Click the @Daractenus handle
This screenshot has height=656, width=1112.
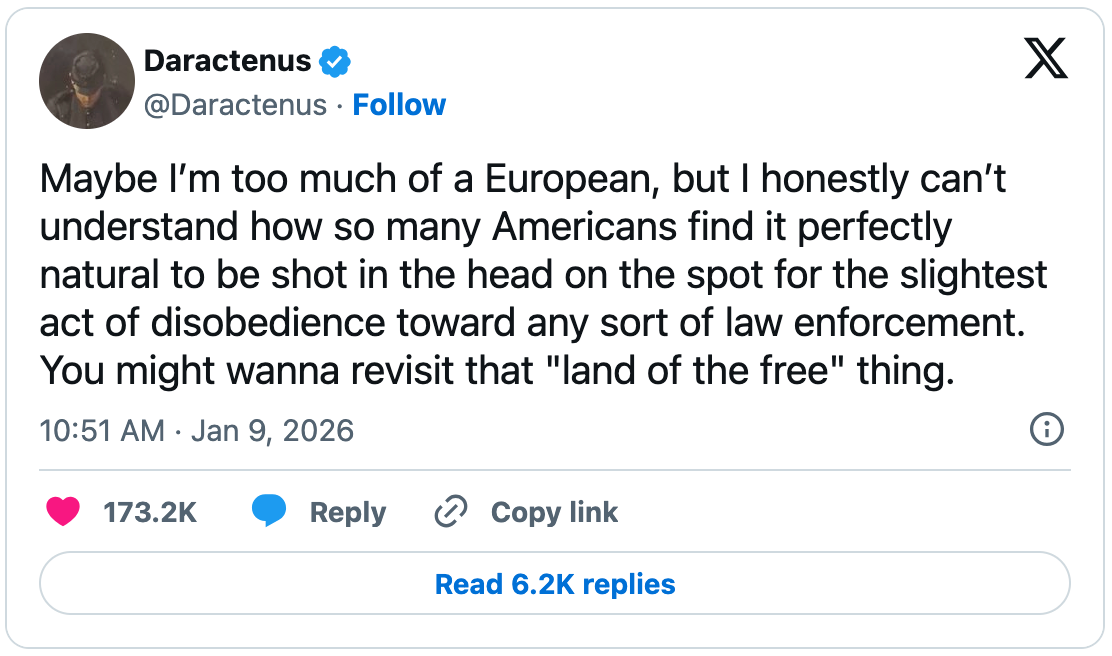tap(235, 104)
